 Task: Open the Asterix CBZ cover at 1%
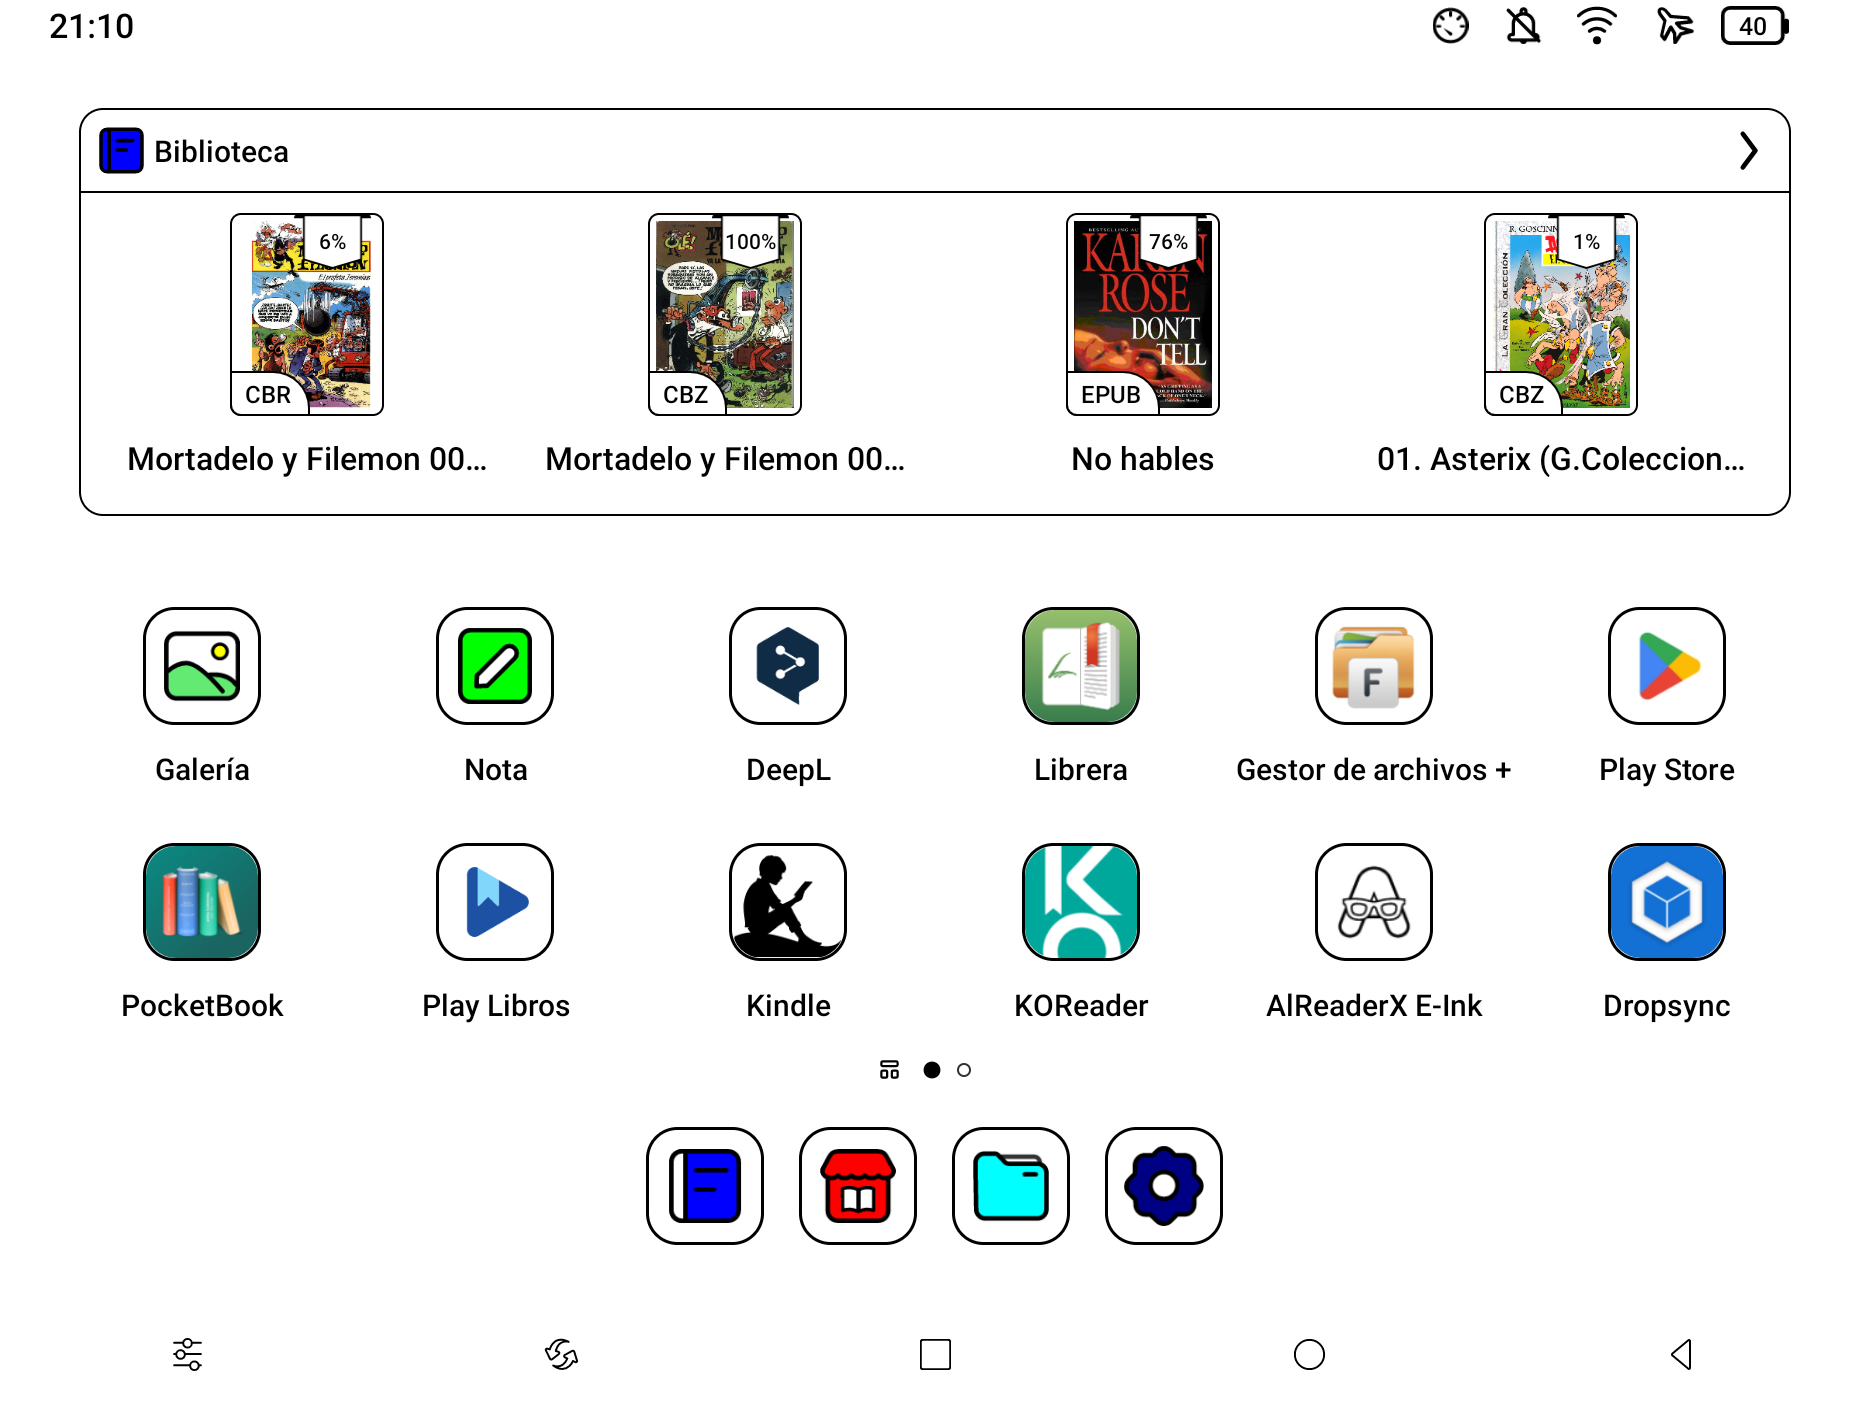tap(1561, 314)
